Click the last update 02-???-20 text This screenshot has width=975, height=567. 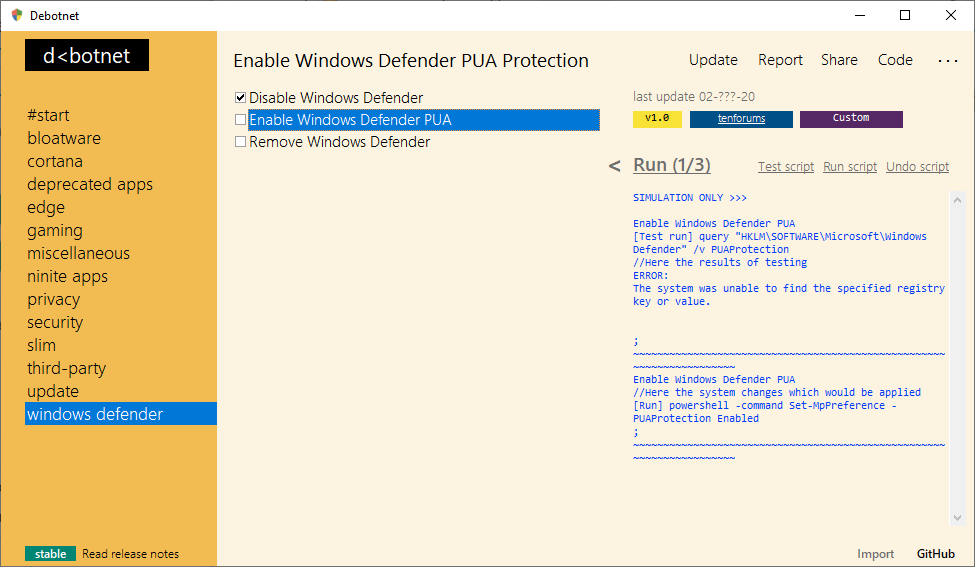tap(694, 96)
